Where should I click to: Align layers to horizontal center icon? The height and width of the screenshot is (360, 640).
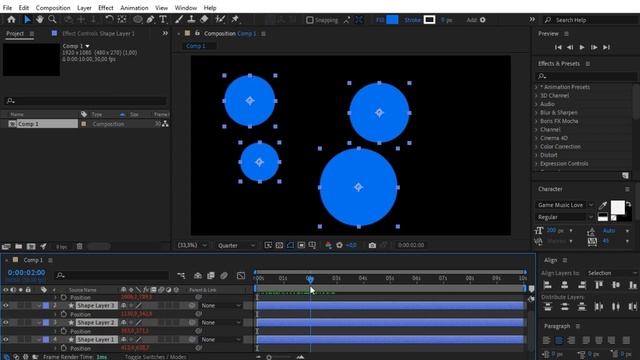(x=564, y=285)
